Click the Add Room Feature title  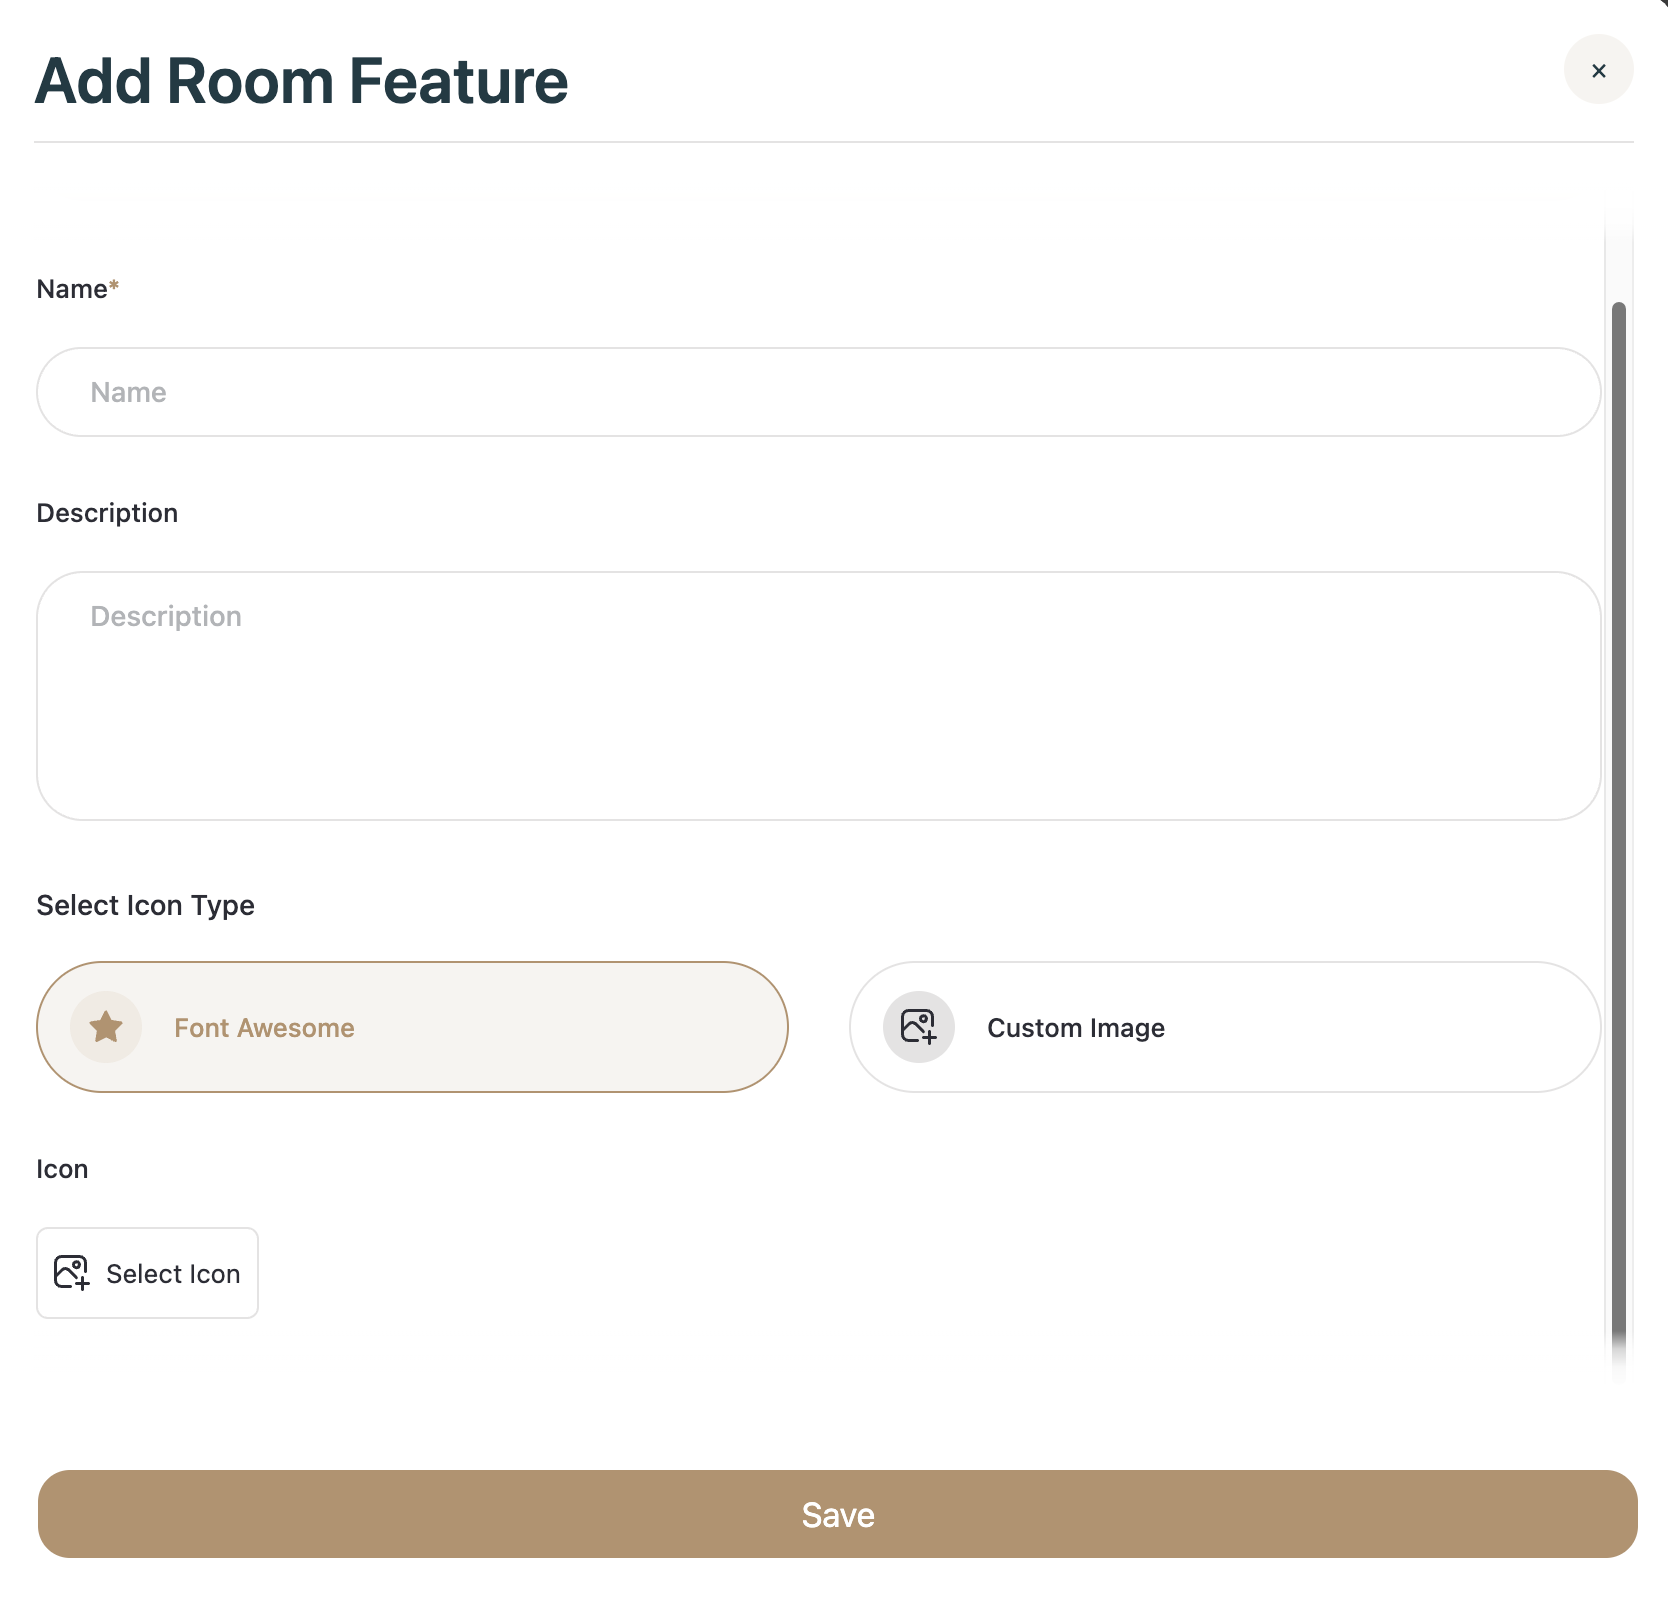pyautogui.click(x=301, y=81)
